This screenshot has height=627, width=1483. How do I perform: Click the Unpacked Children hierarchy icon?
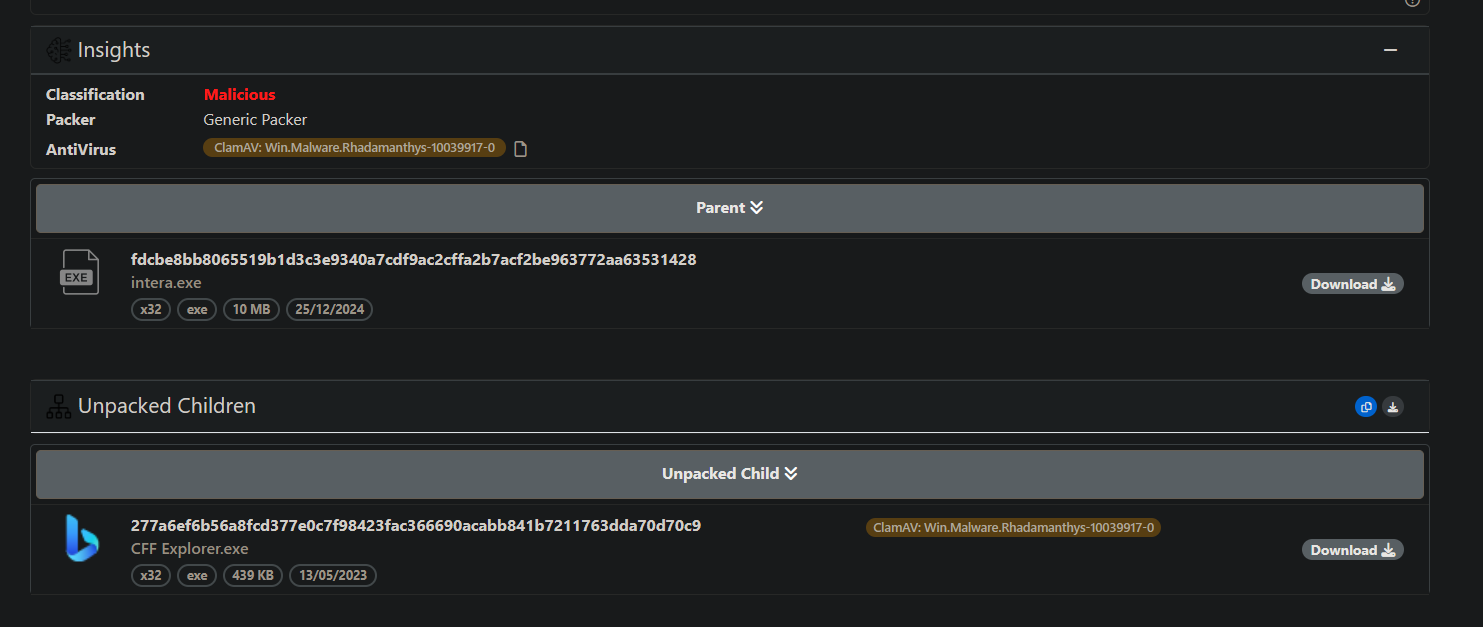[x=59, y=407]
